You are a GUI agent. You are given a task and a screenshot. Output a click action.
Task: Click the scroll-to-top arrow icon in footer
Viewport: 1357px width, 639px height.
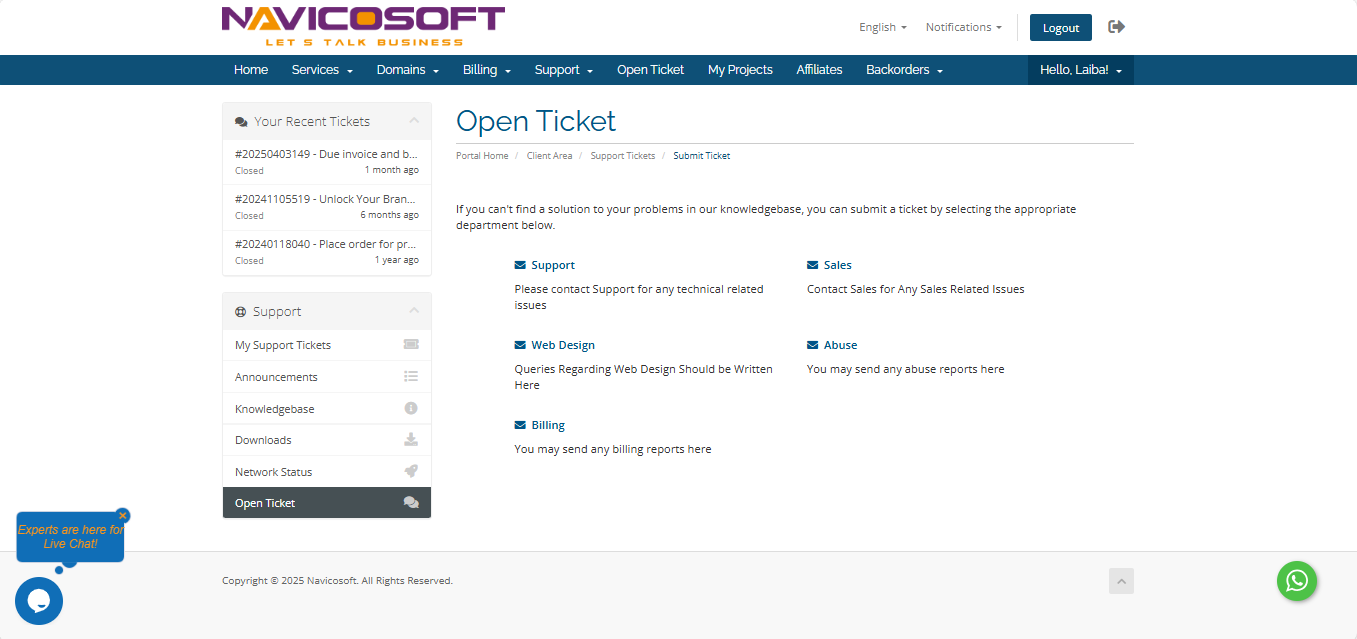(x=1121, y=581)
